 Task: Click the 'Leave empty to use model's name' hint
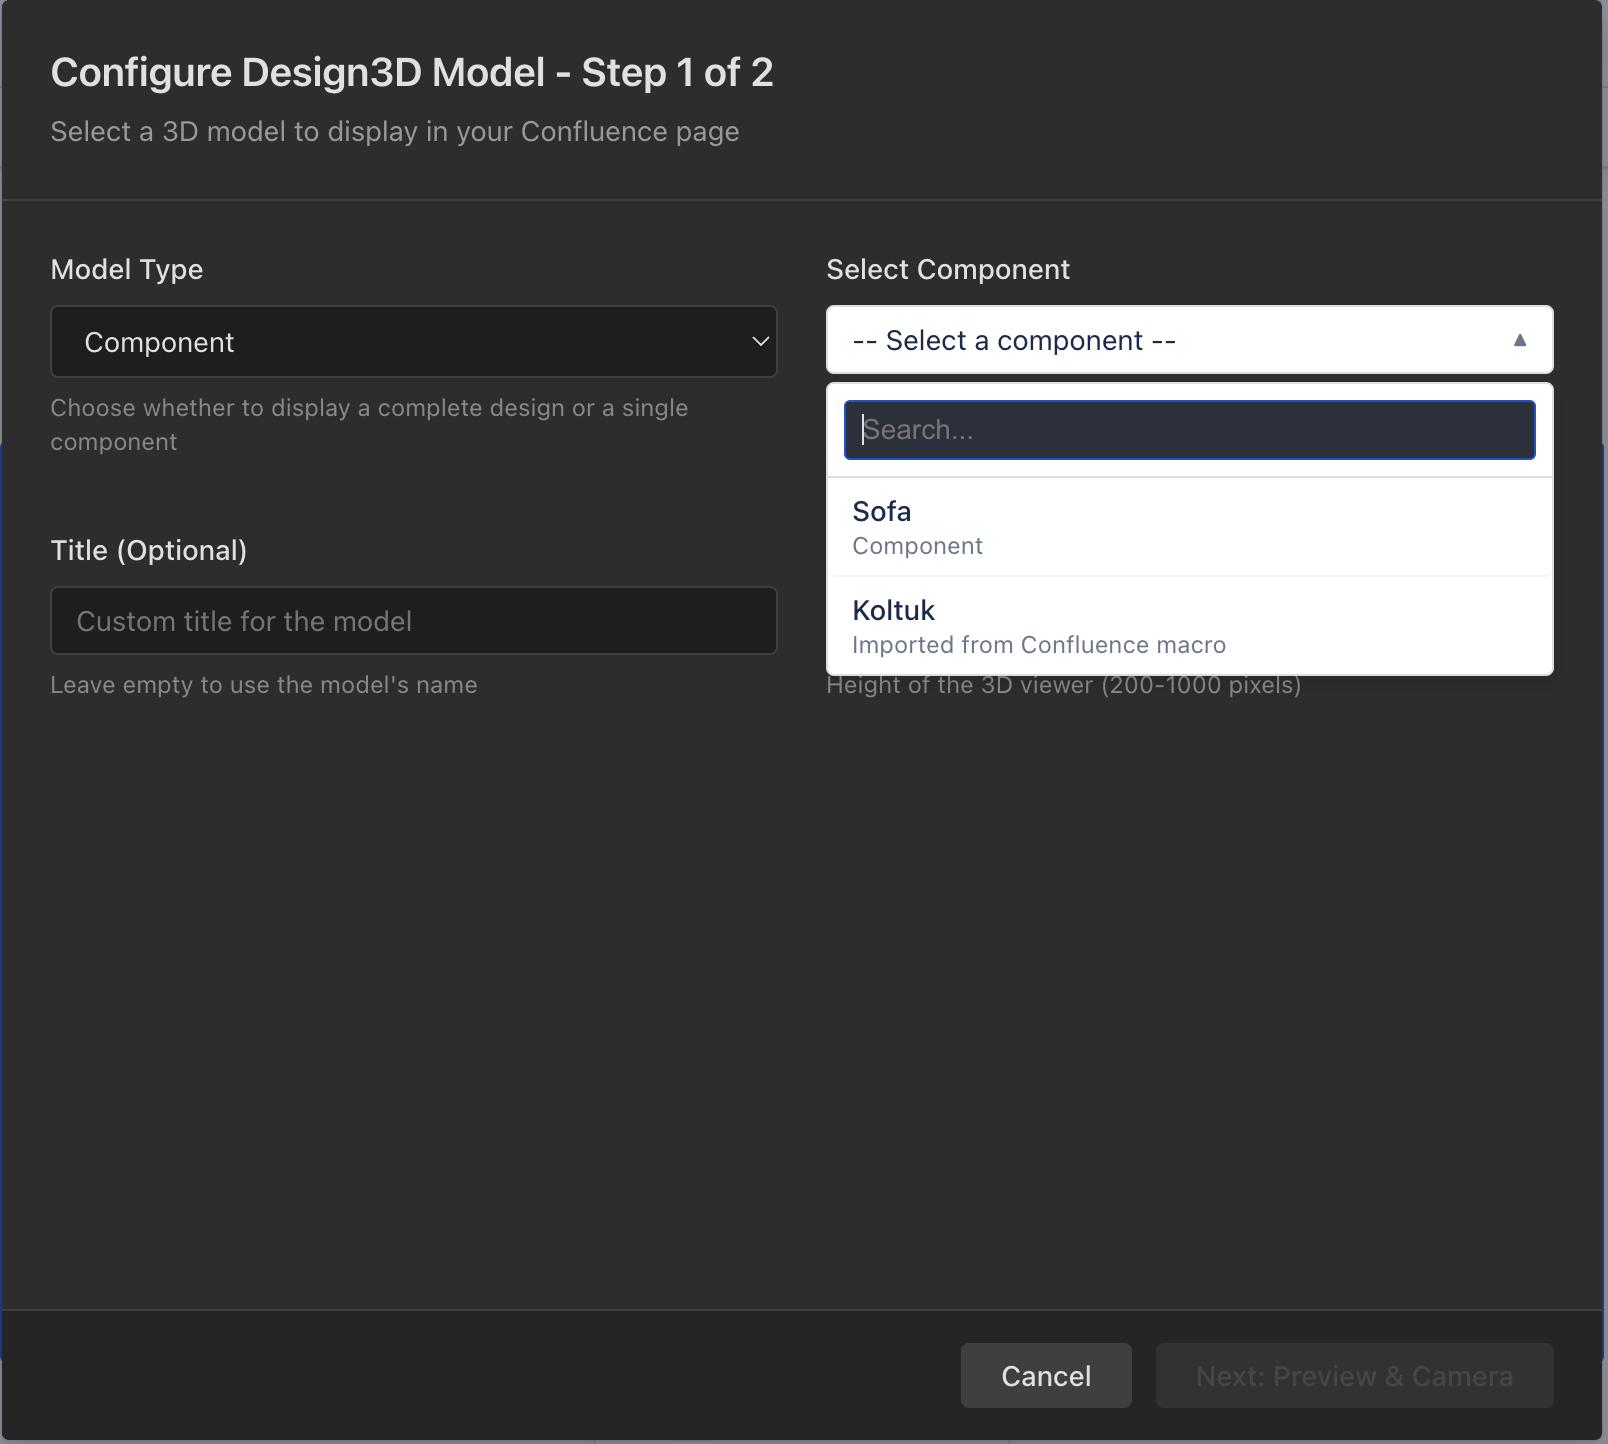point(264,684)
